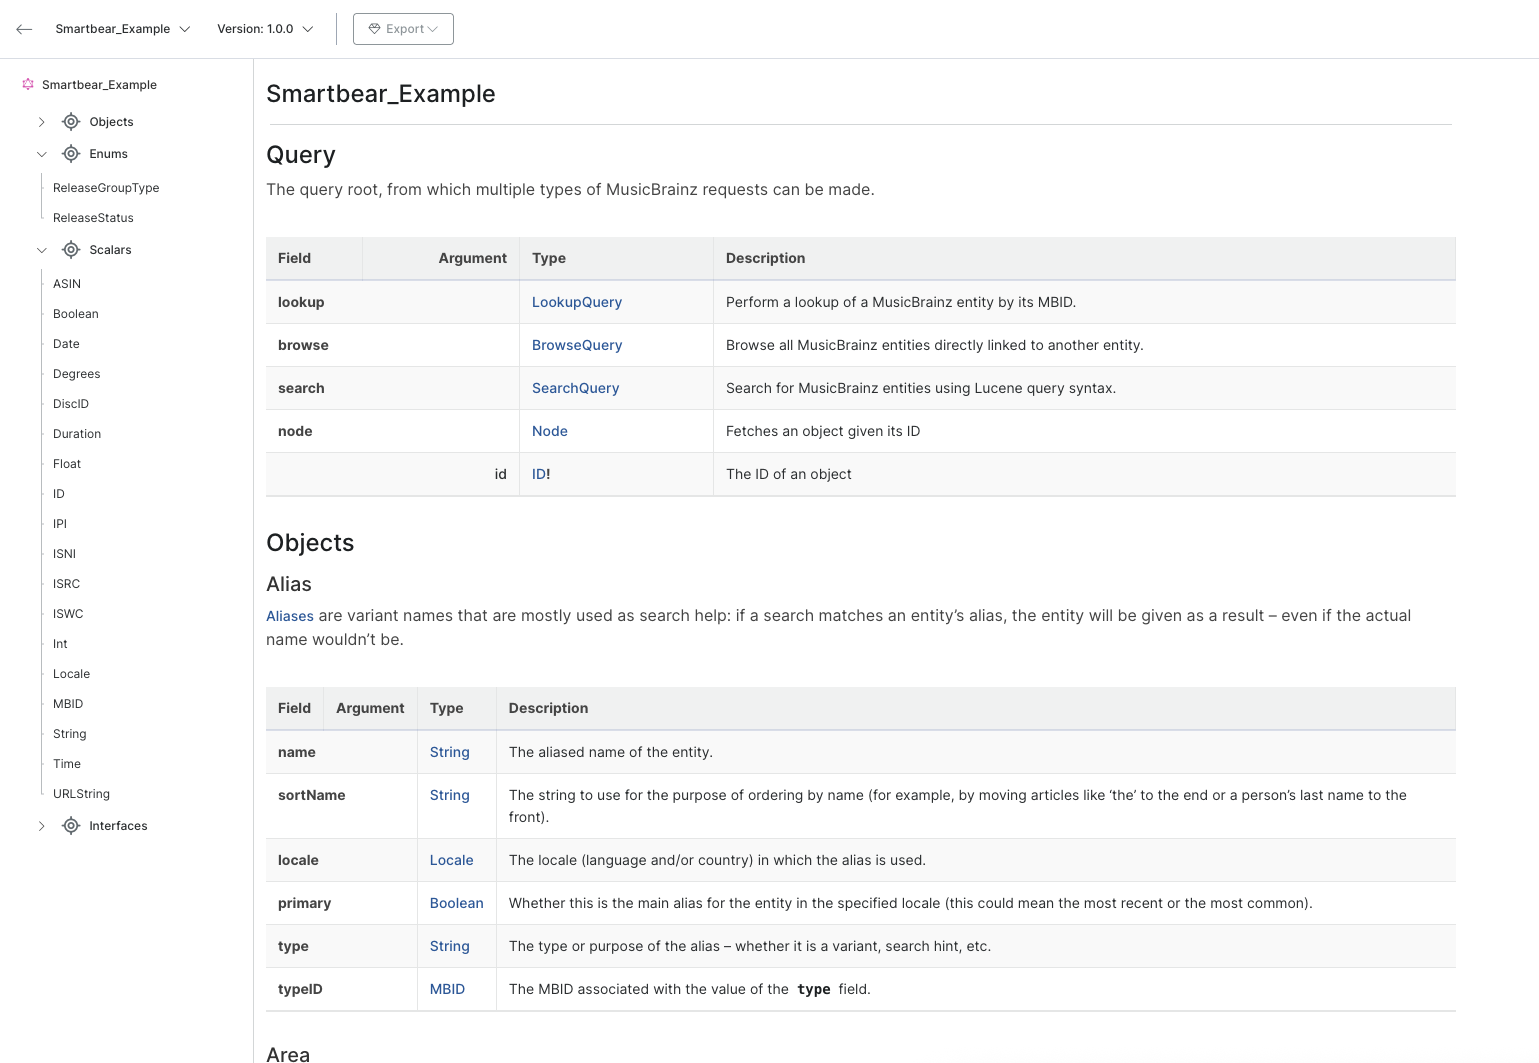Select the MBID scalar in the sidebar
1539x1063 pixels.
68,703
